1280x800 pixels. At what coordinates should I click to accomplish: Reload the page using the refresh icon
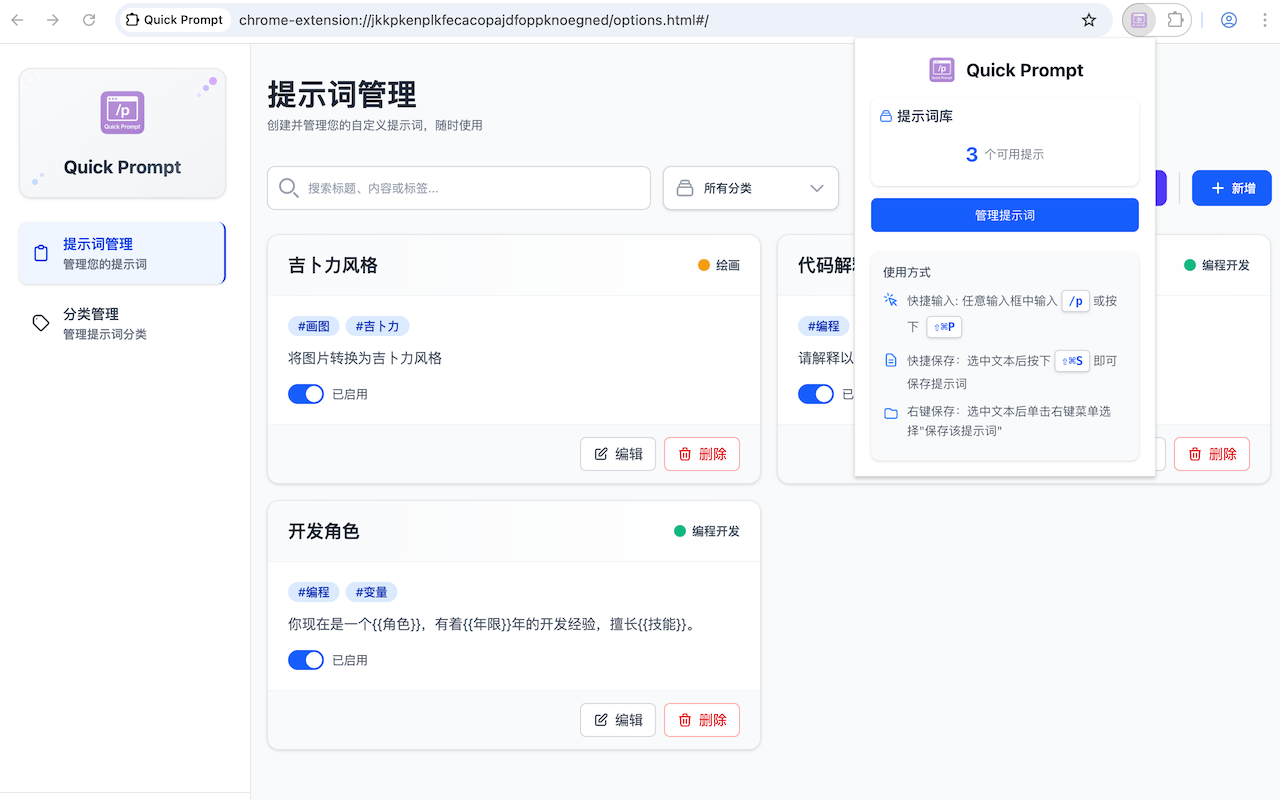(88, 19)
